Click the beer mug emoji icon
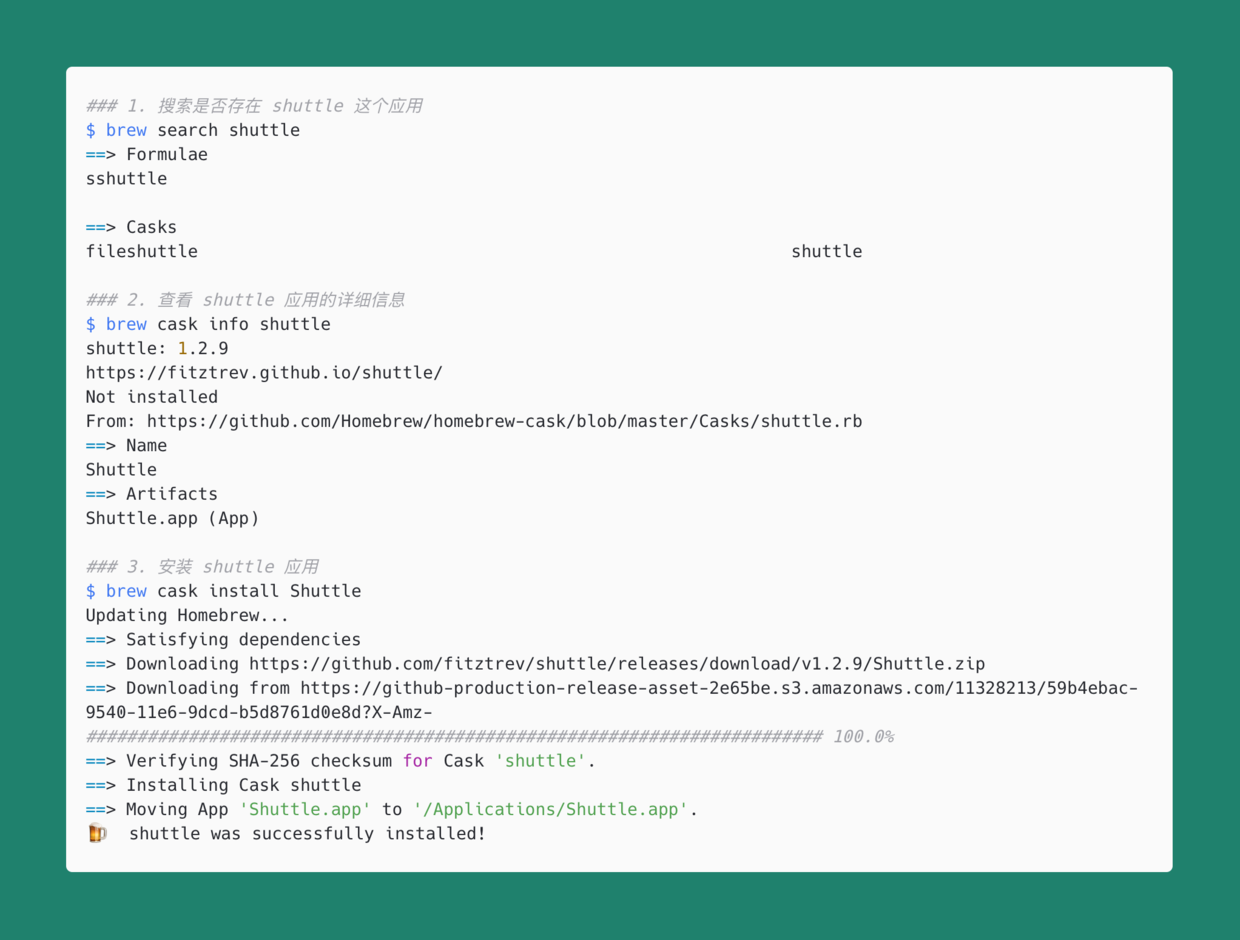 click(97, 833)
